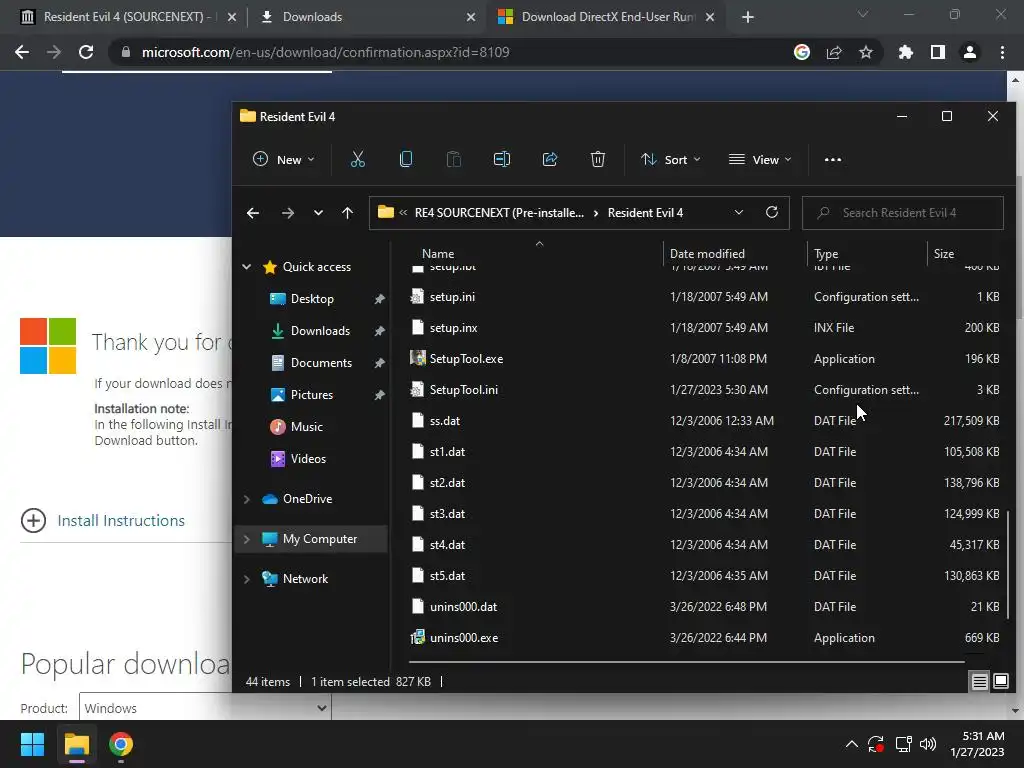Expand the My Computer tree node

pos(247,539)
